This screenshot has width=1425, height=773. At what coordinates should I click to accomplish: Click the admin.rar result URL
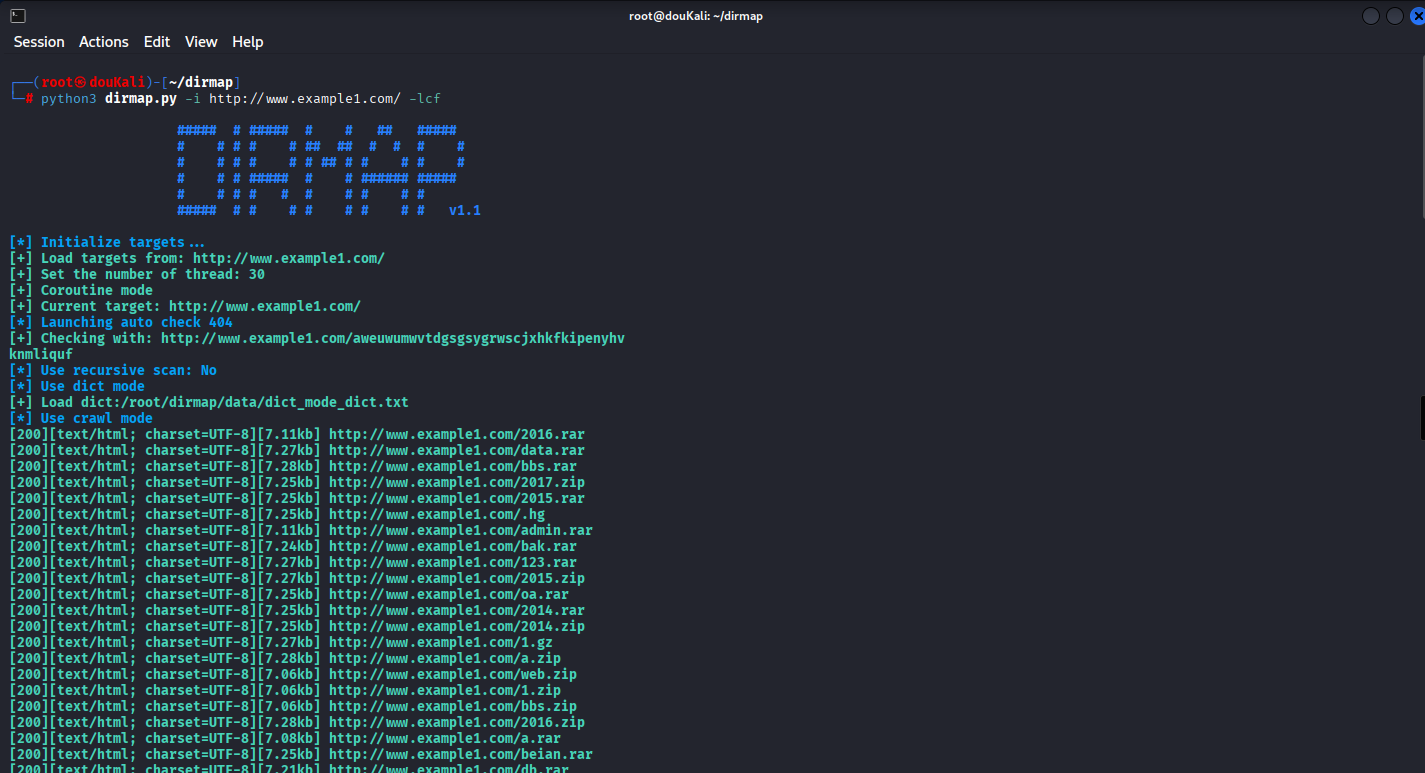460,530
